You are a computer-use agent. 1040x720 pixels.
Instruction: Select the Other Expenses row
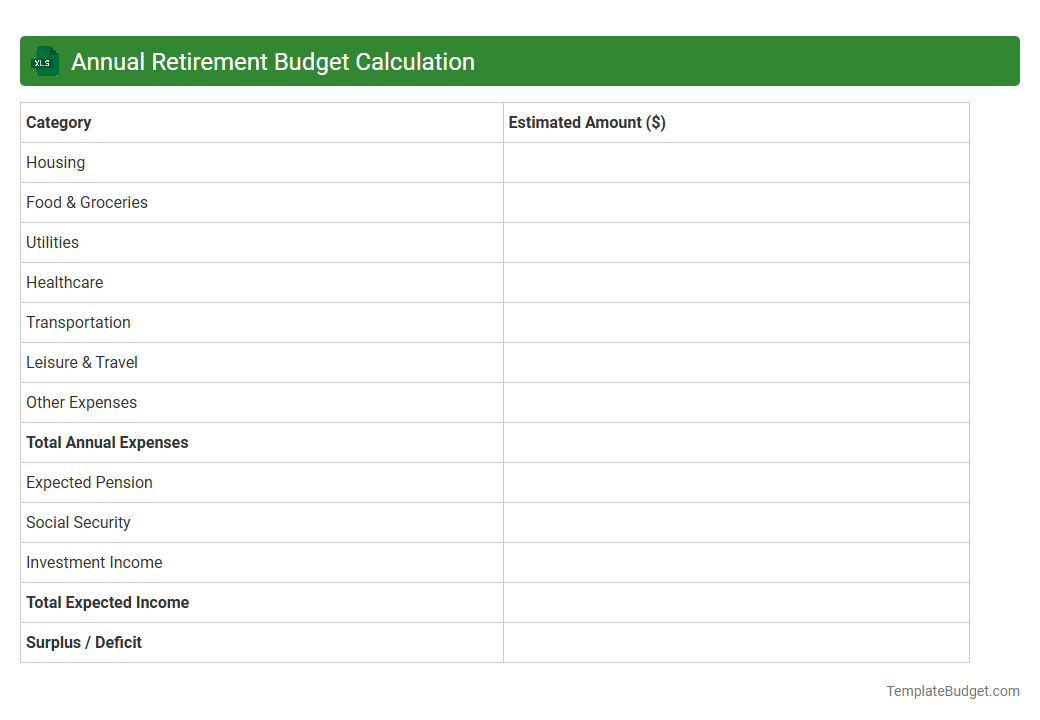coord(81,402)
